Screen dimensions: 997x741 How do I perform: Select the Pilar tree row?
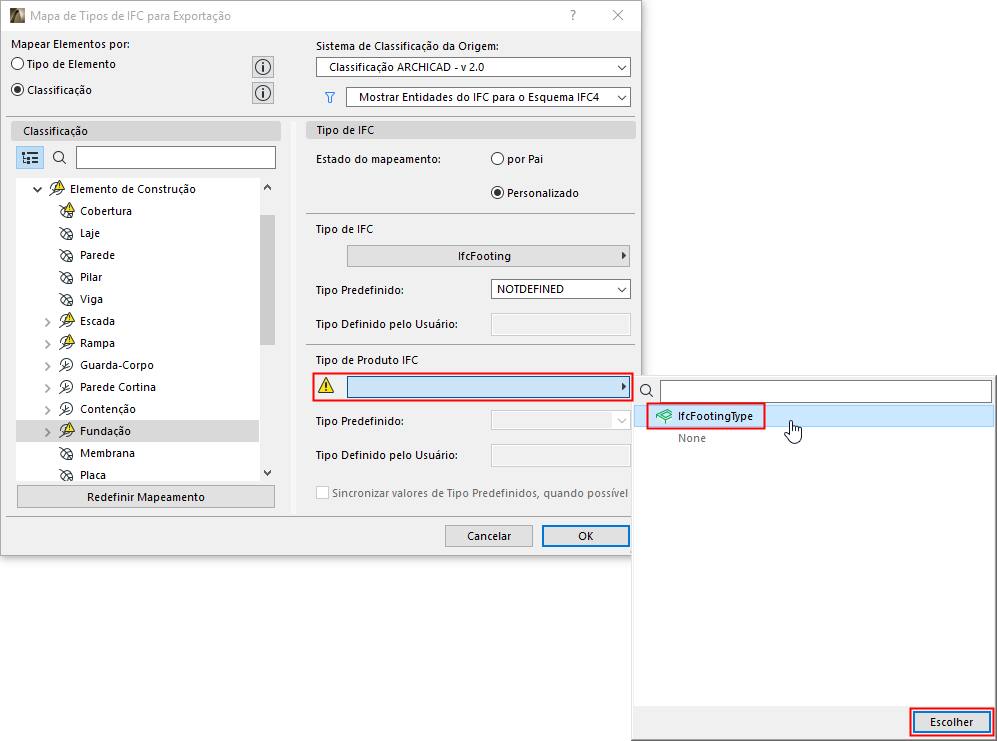pos(137,277)
